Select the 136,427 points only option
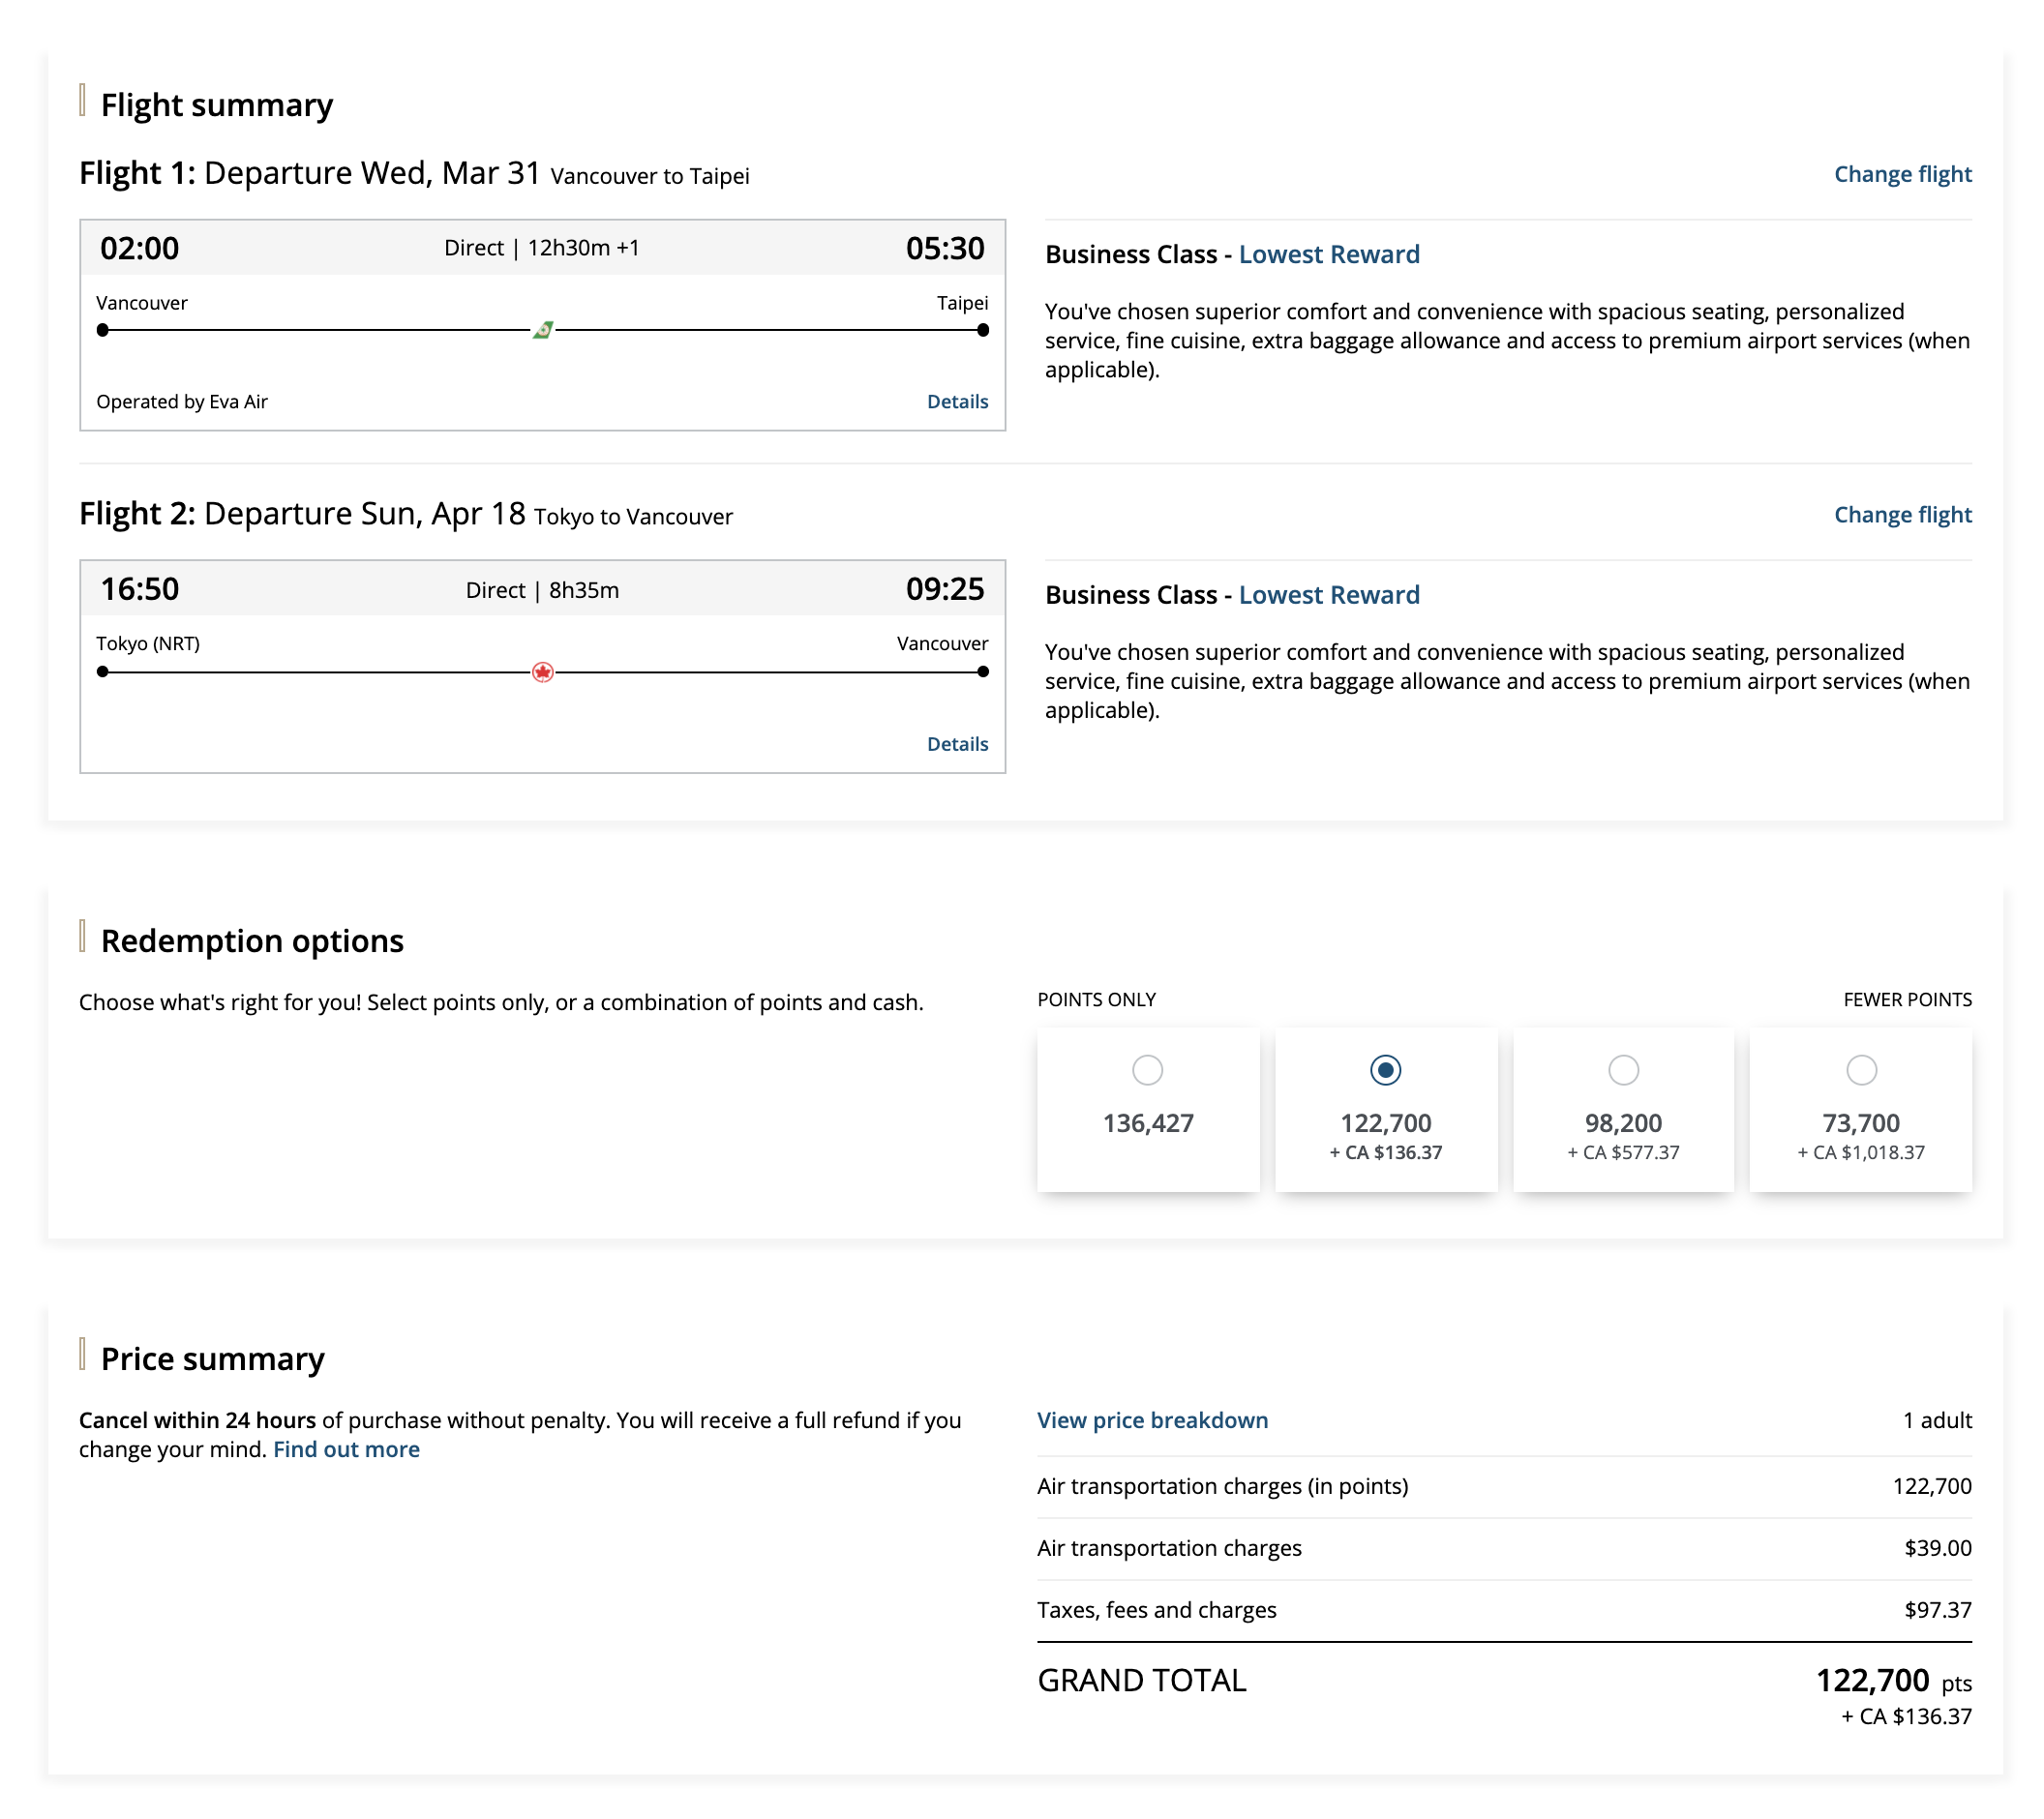Screen dimensions: 2044x1819 coord(1147,1069)
